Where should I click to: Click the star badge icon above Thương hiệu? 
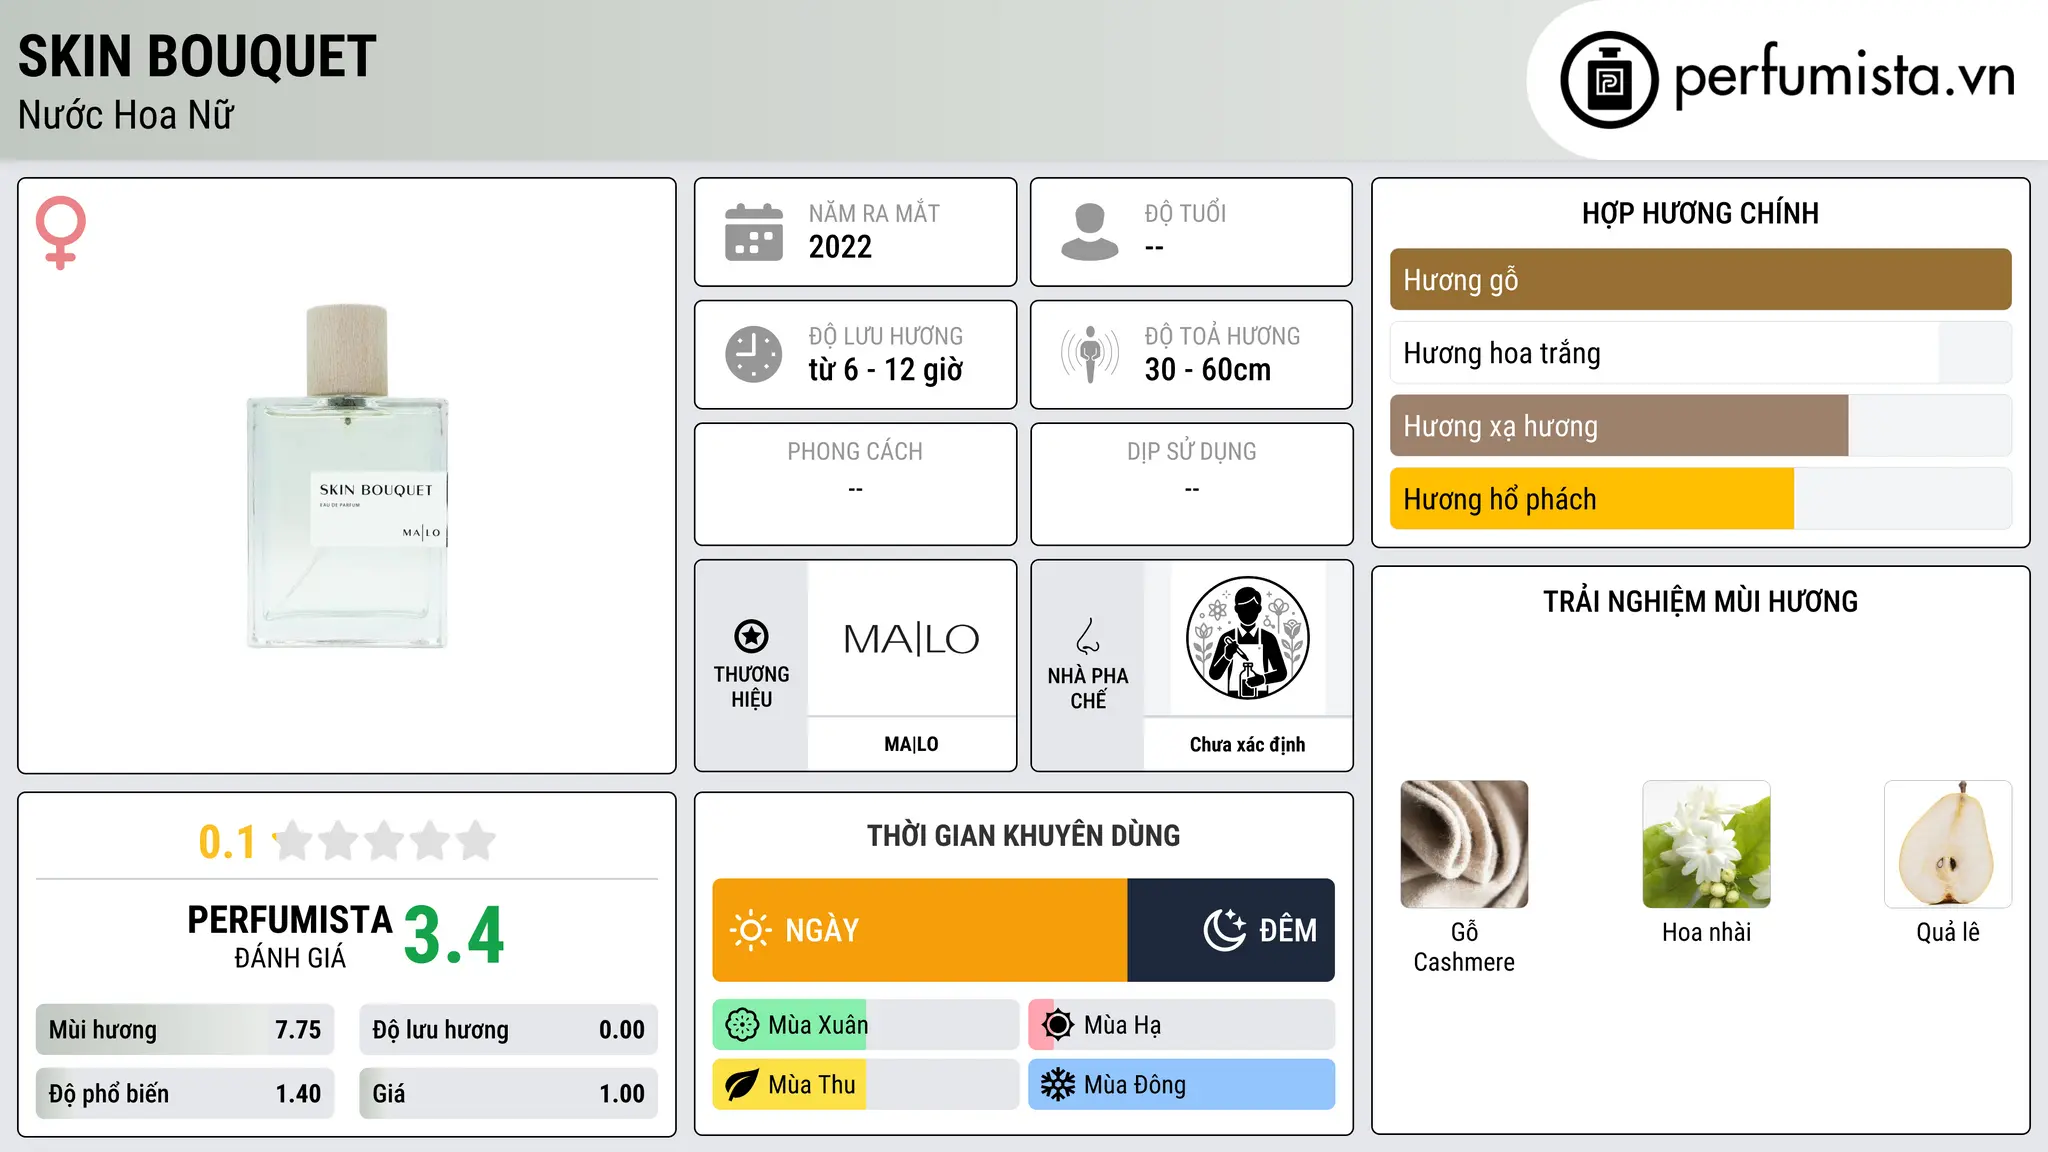point(751,636)
